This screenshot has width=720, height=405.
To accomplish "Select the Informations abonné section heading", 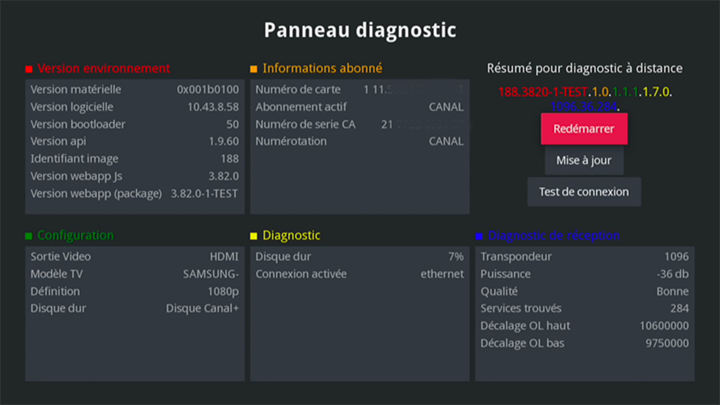I will (x=321, y=69).
